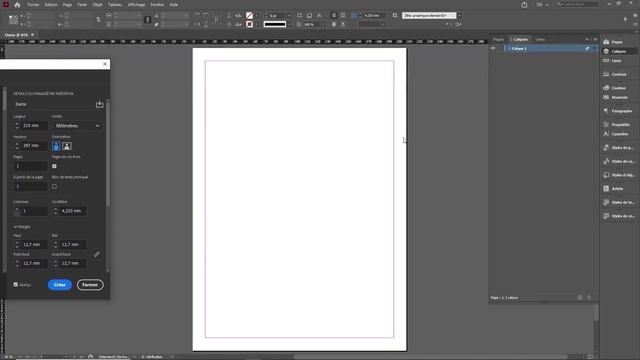Save document preset icon next to Demo

pyautogui.click(x=99, y=104)
